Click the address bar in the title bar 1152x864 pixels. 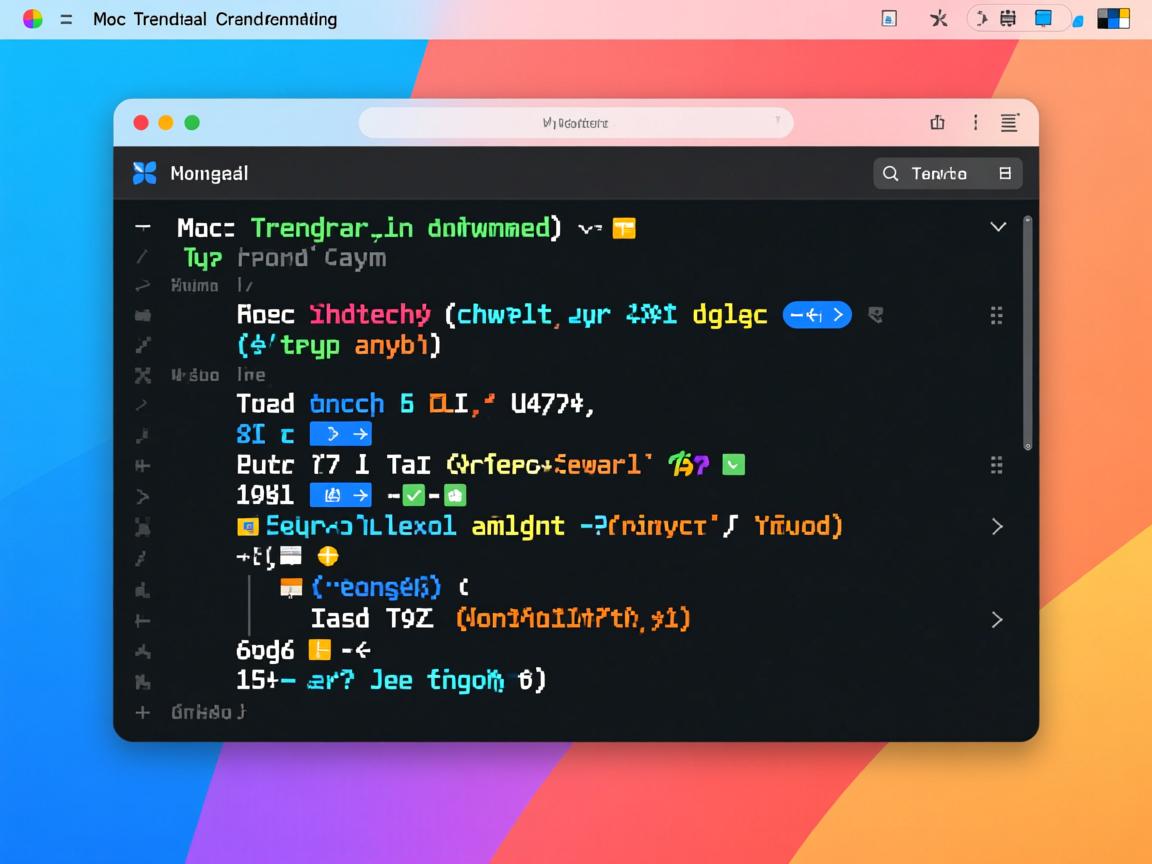click(575, 123)
